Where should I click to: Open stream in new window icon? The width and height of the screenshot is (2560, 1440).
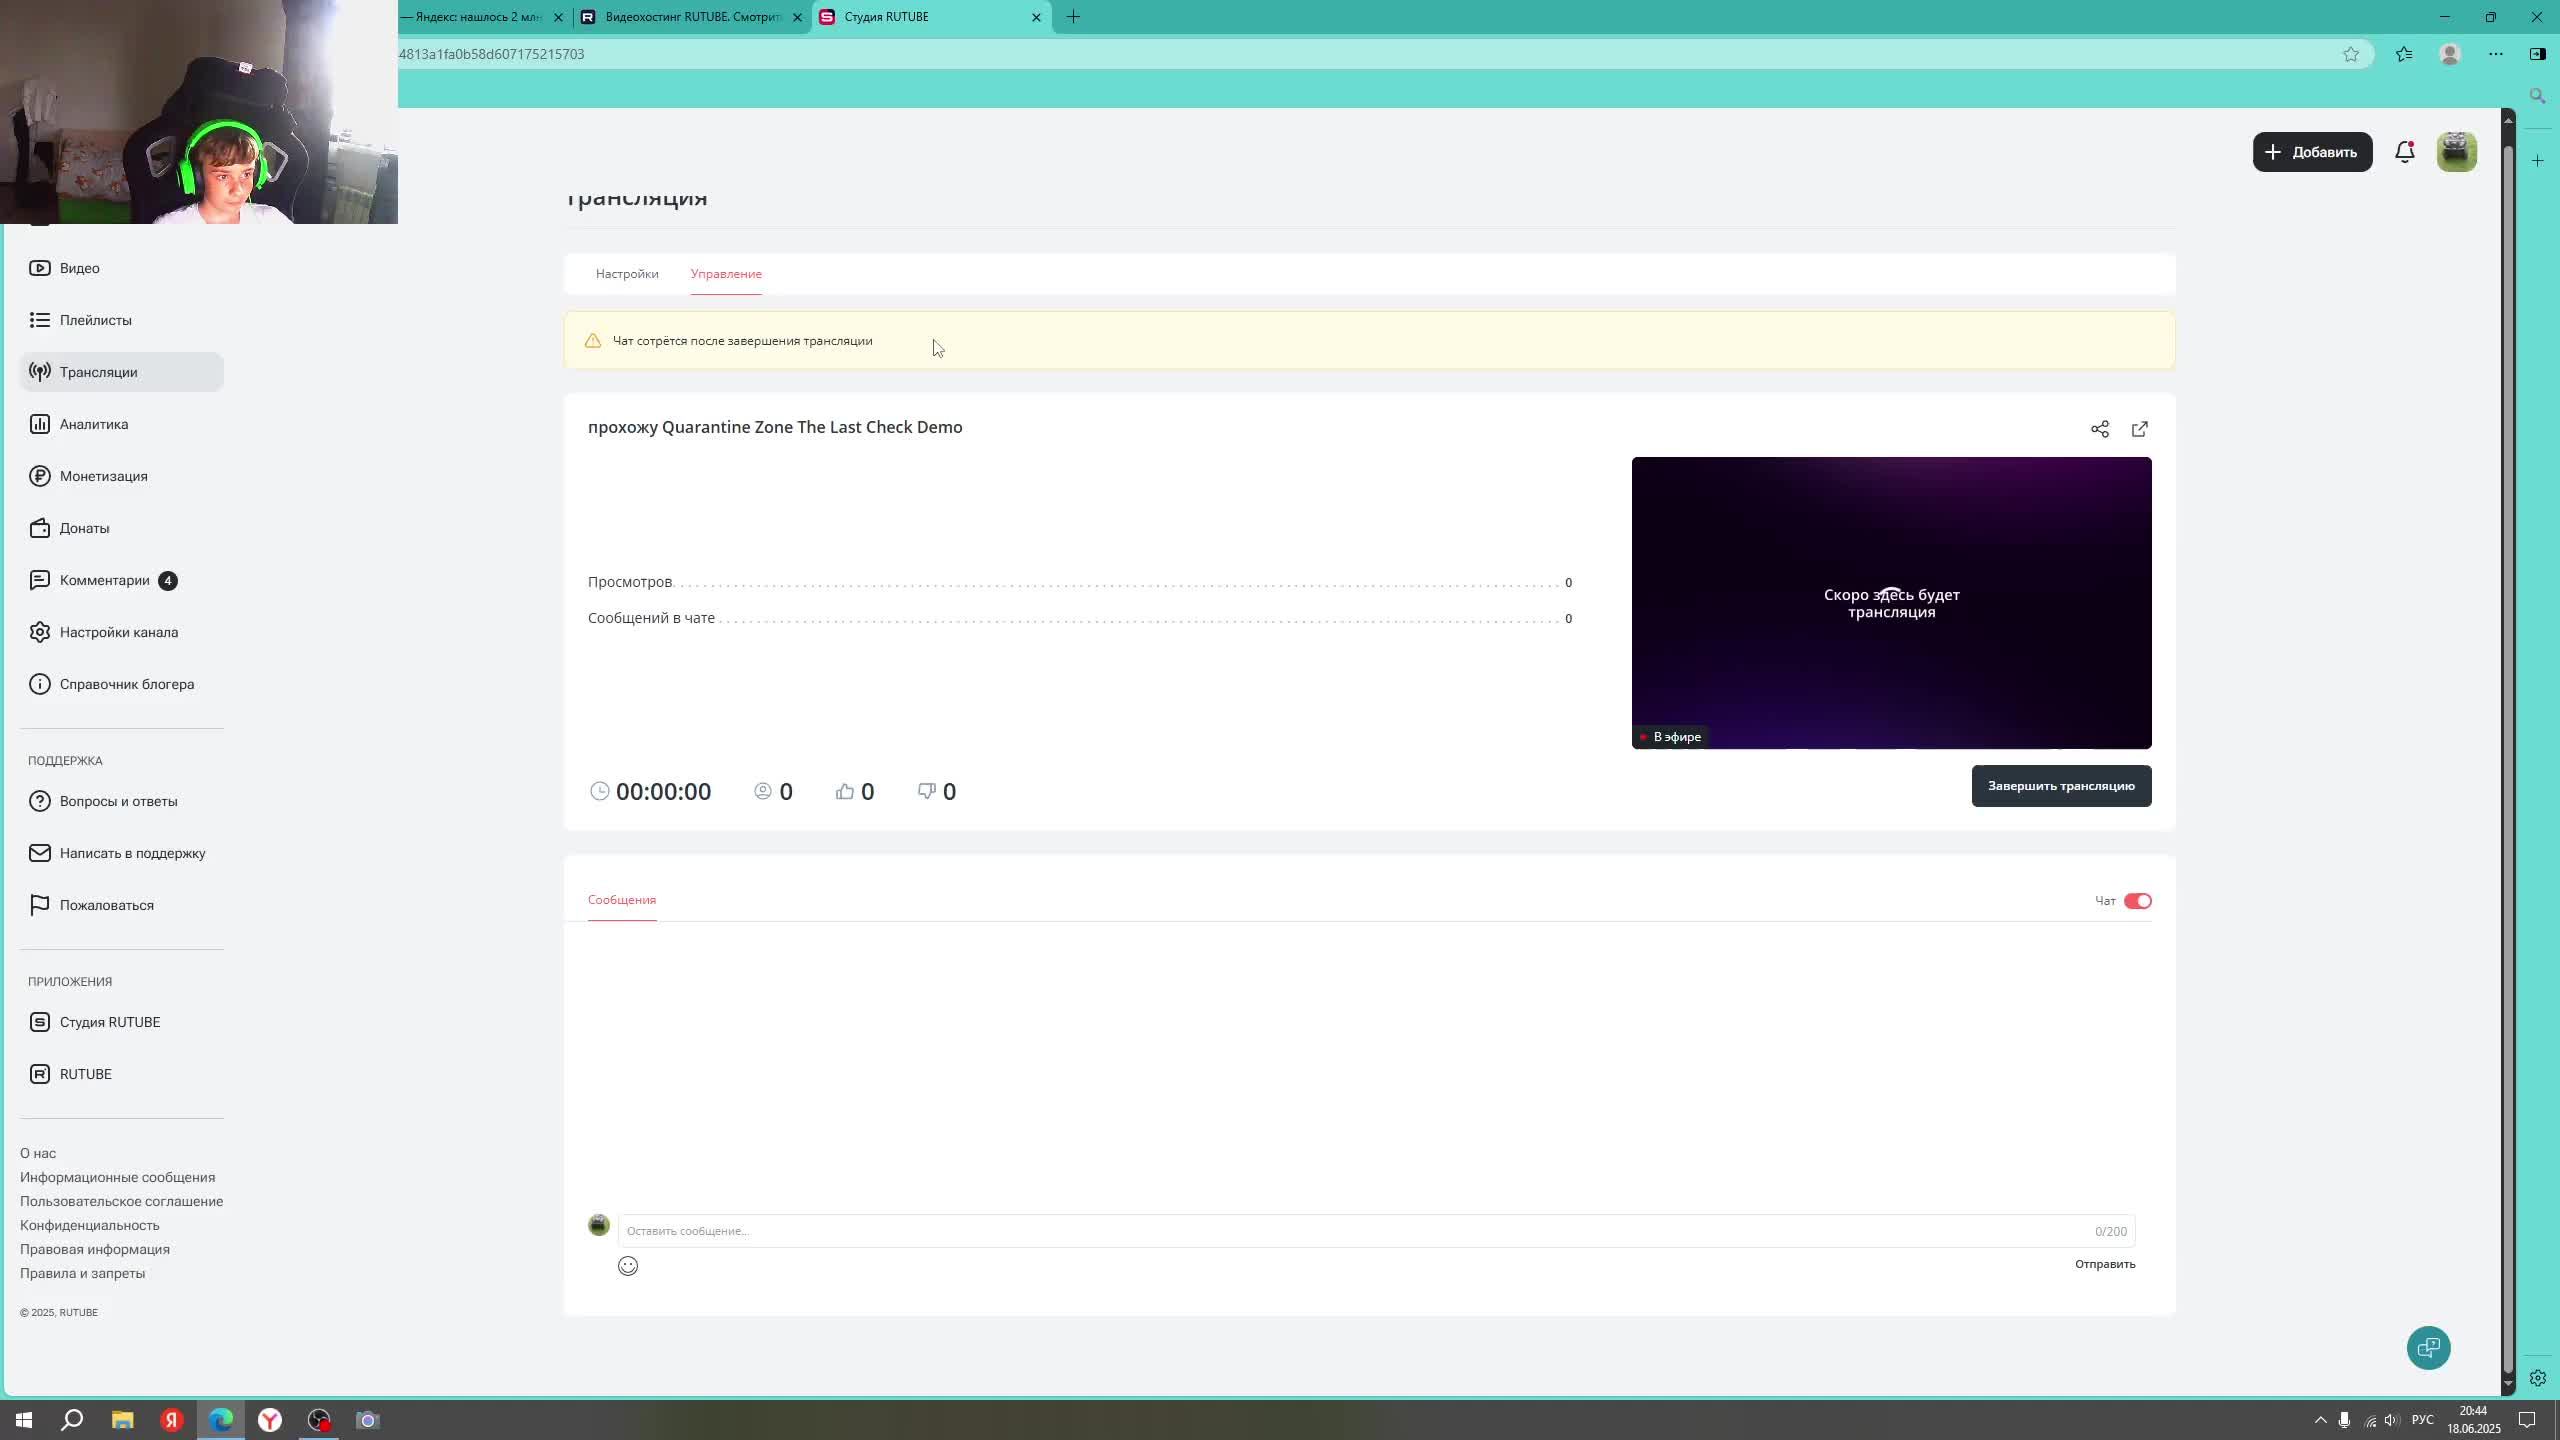tap(2140, 429)
